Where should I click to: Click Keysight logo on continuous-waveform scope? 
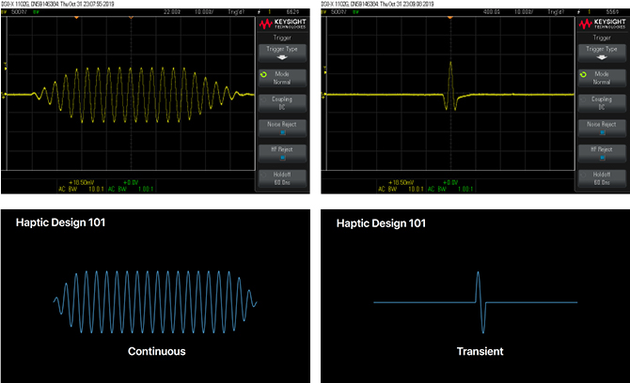point(282,24)
